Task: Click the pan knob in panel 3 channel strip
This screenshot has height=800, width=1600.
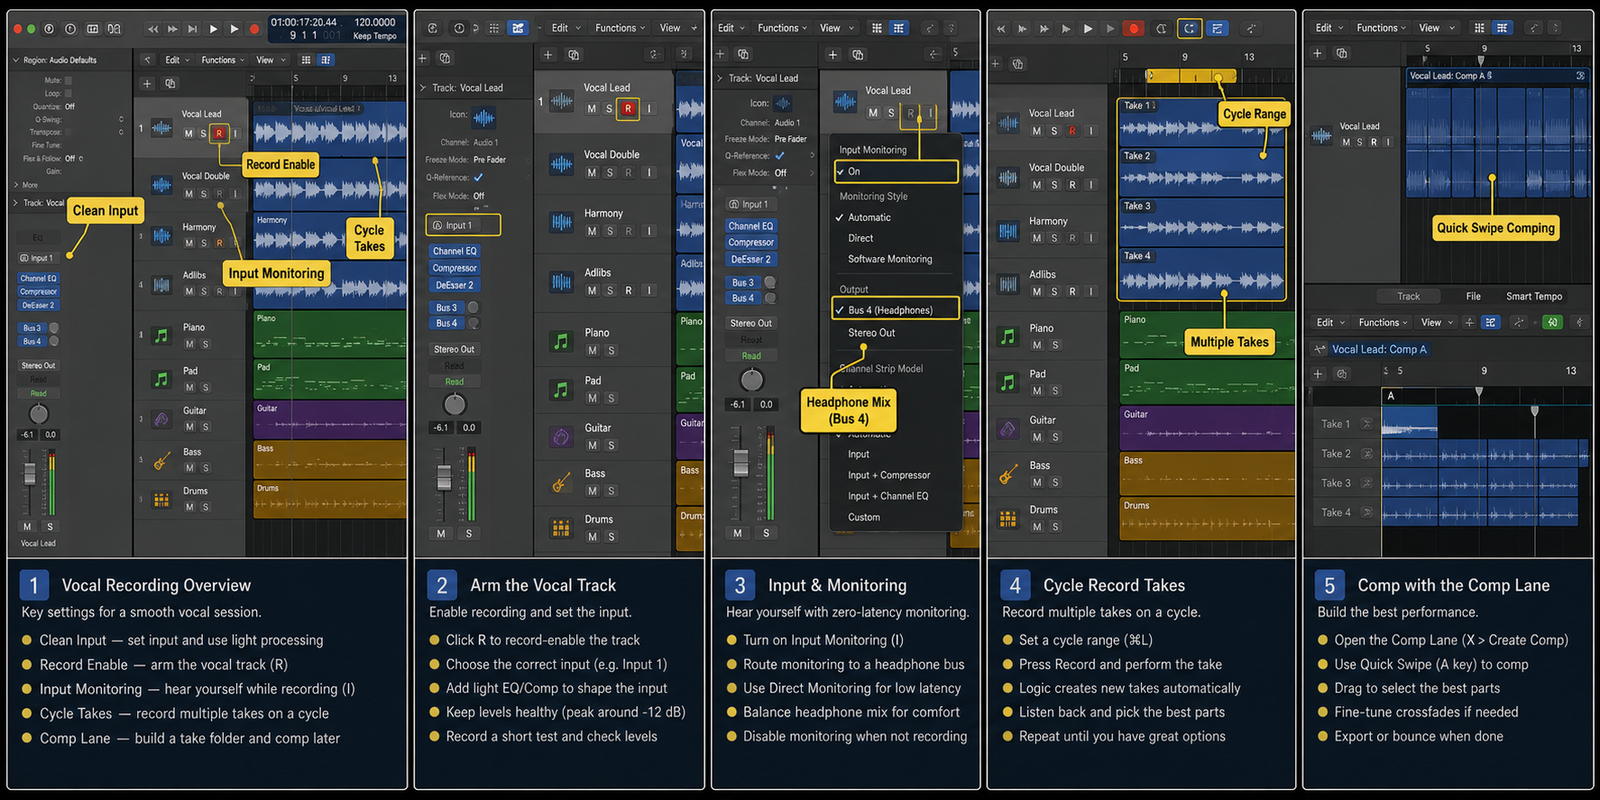Action: pos(752,379)
